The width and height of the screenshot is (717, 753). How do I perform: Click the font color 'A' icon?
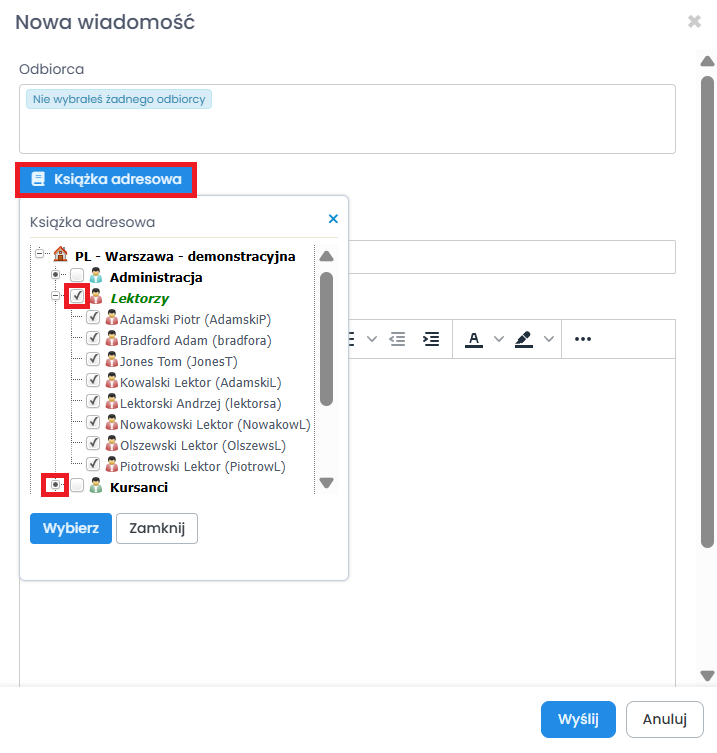click(x=474, y=339)
